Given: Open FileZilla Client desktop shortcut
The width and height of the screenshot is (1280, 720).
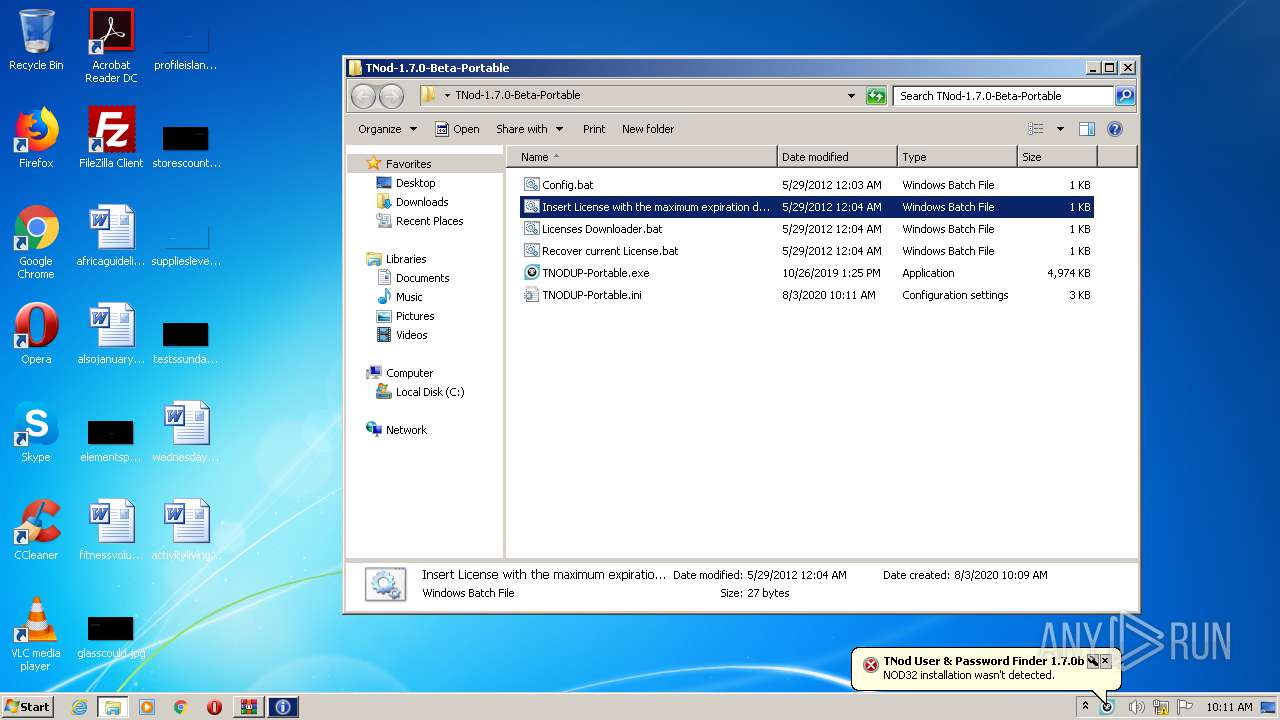Looking at the screenshot, I should (x=111, y=138).
